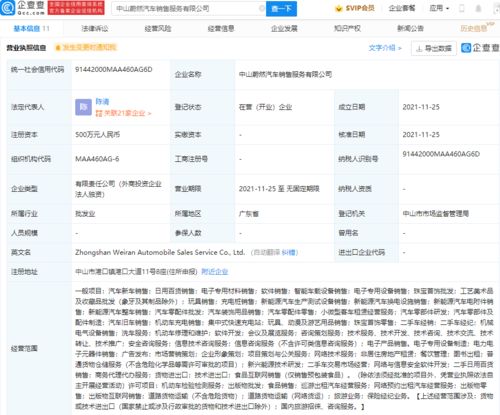The height and width of the screenshot is (415, 500).
Task: Click the legal representative avatar 陈
Action: tap(83, 107)
